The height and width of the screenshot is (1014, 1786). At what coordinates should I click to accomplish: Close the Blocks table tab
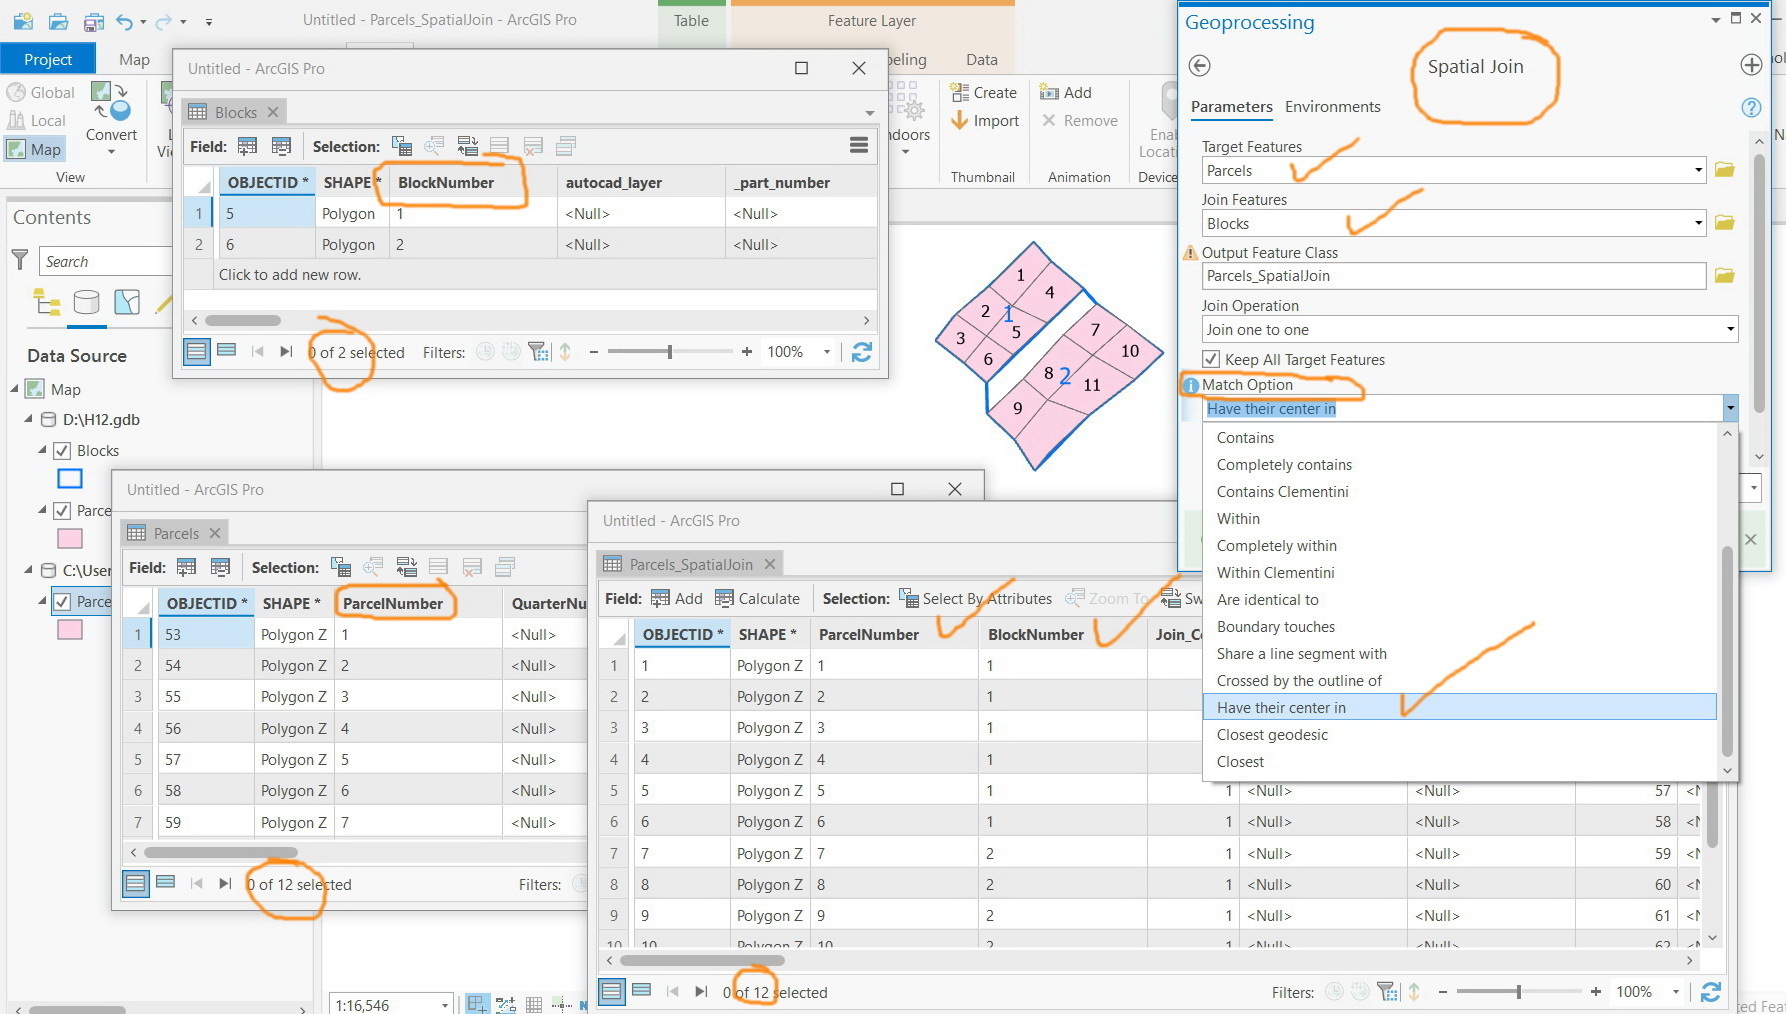click(x=272, y=112)
